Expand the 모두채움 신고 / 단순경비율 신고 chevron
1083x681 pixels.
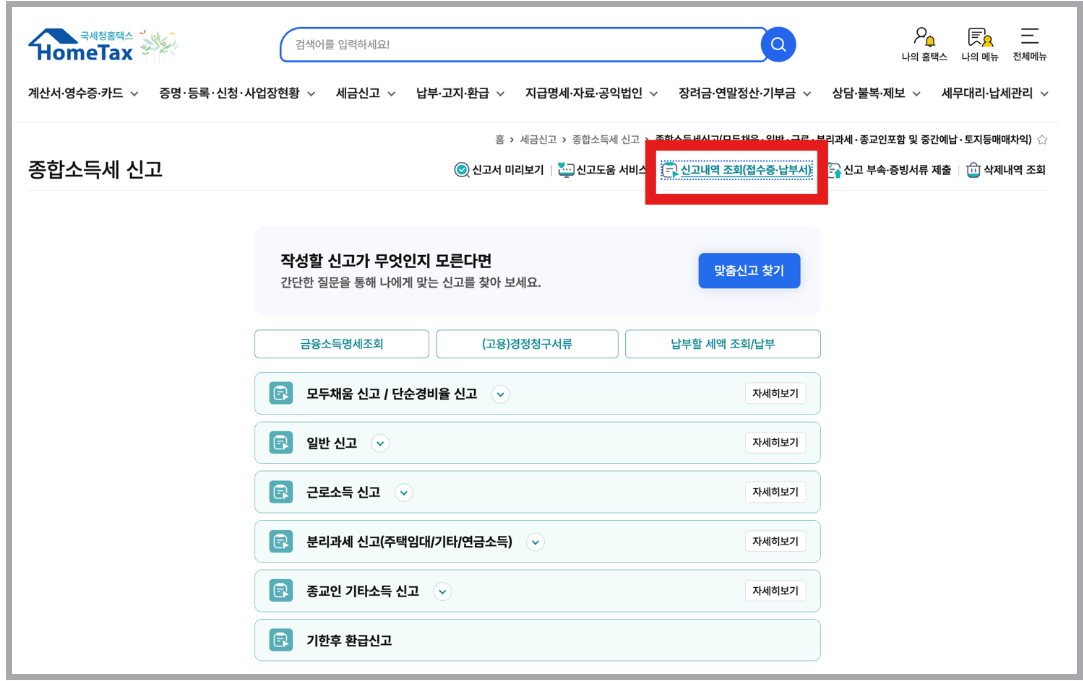[501, 394]
